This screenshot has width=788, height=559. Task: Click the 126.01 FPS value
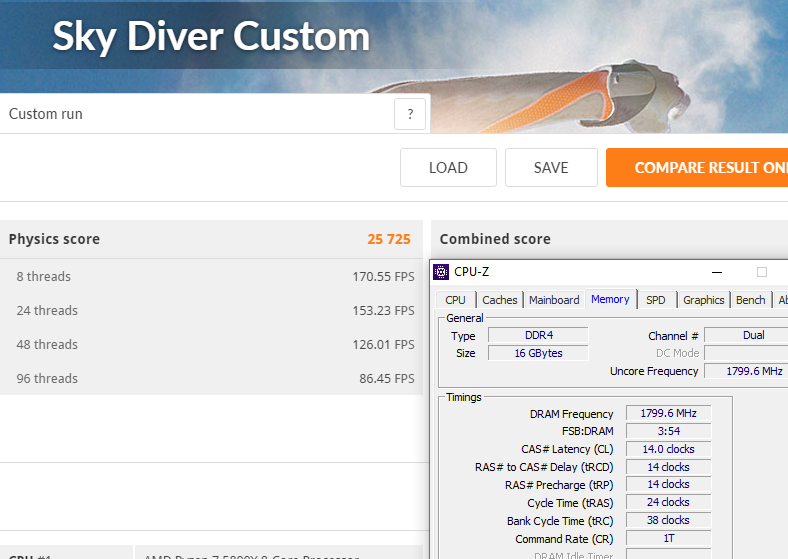tap(383, 345)
